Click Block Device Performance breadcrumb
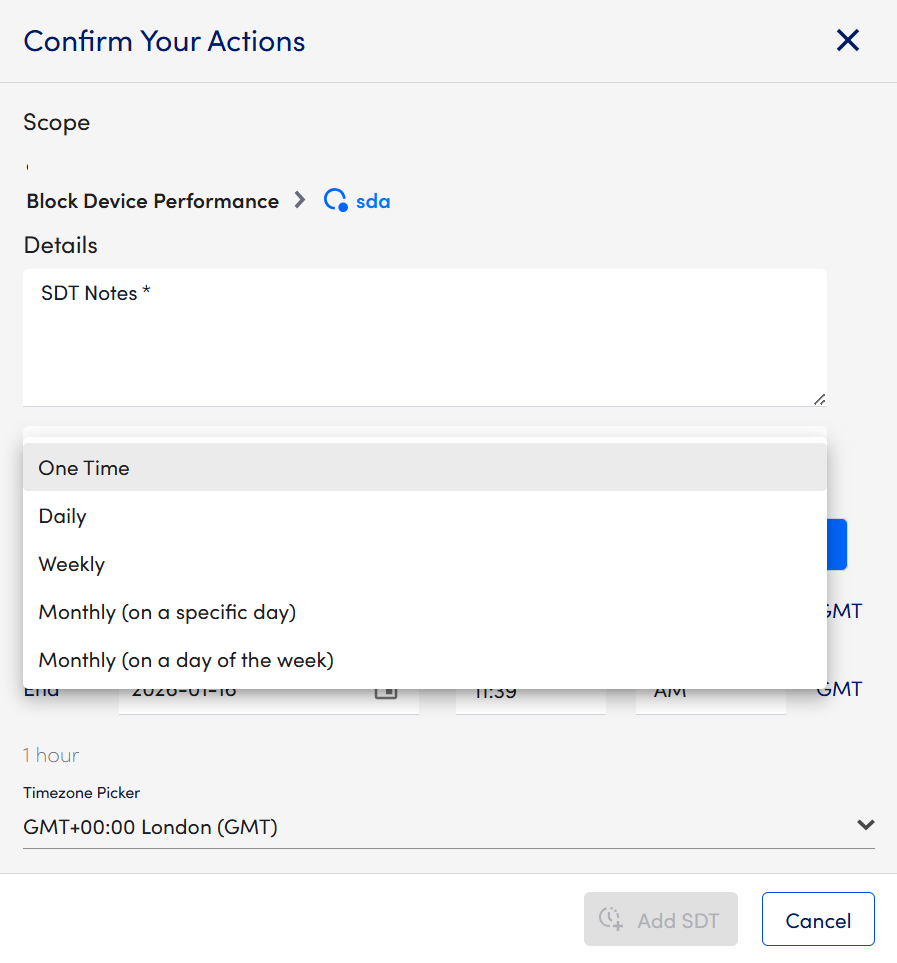The width and height of the screenshot is (897, 963). [152, 201]
